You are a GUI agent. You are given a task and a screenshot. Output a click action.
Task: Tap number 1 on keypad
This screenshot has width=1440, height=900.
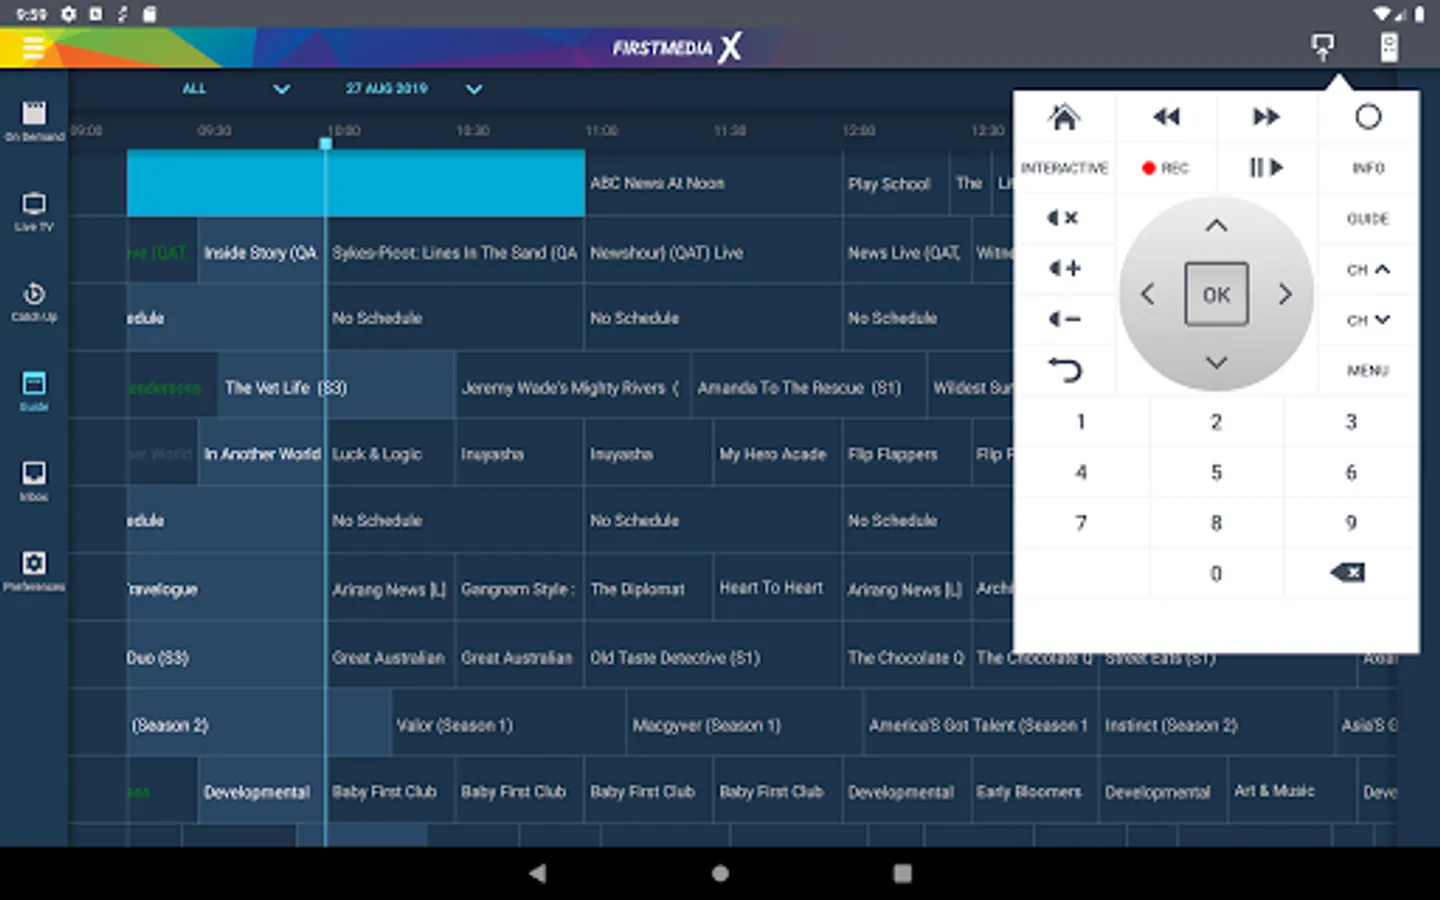click(1081, 422)
